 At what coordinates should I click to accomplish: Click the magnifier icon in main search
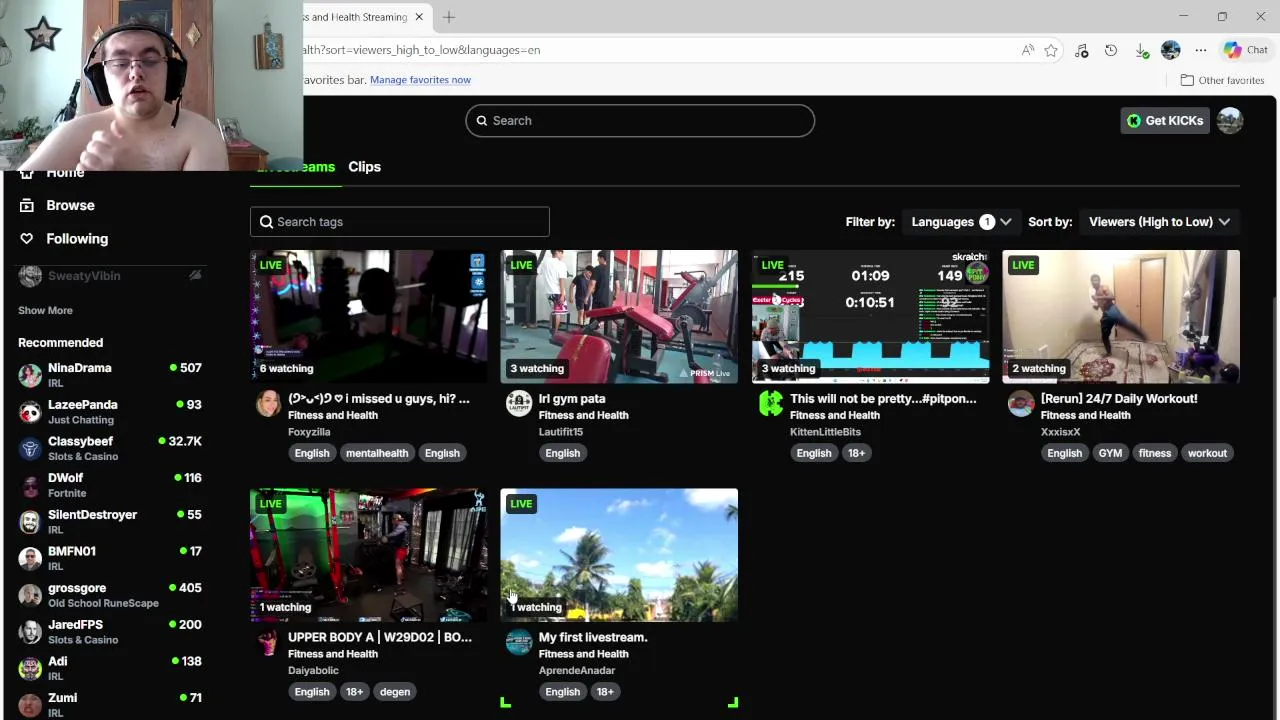pos(482,120)
